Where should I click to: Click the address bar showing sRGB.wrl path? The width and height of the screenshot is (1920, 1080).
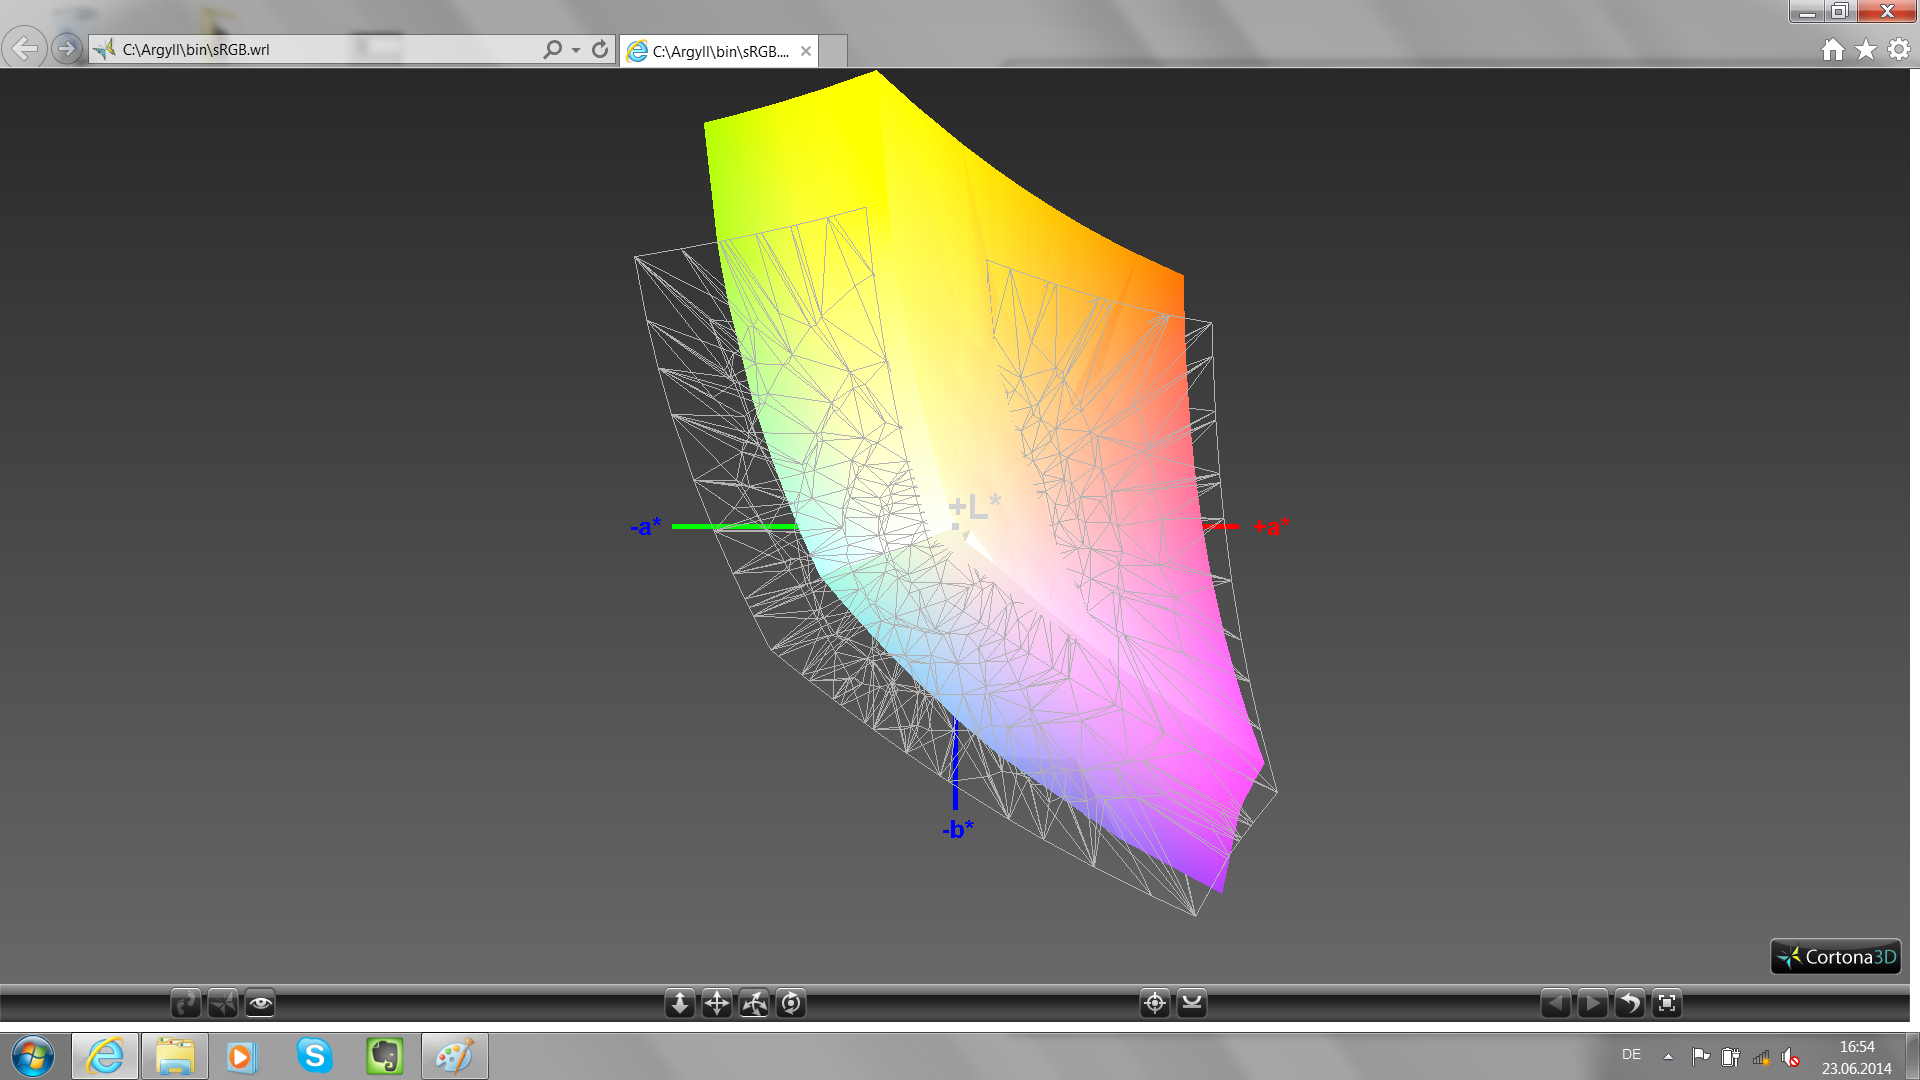coord(320,50)
